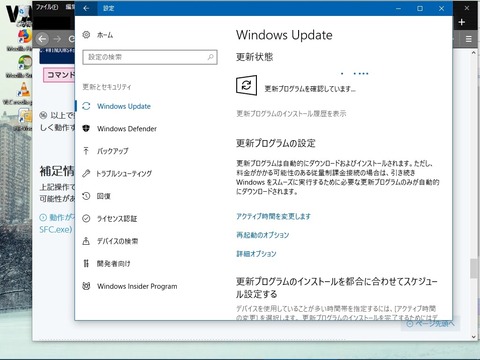The height and width of the screenshot is (360, 480).
Task: Select デバイスの検索 in the sidebar
Action: (117, 241)
